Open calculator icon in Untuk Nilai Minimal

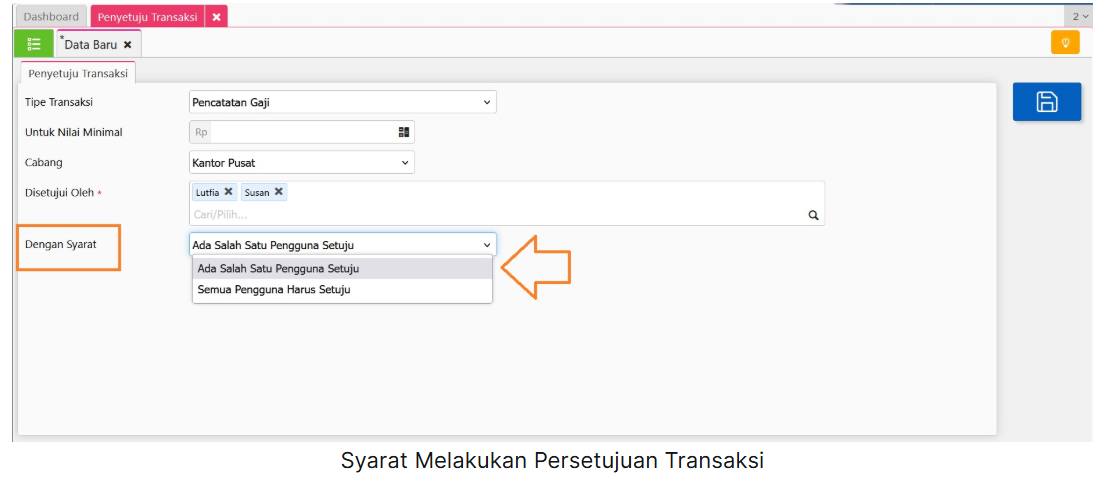404,132
